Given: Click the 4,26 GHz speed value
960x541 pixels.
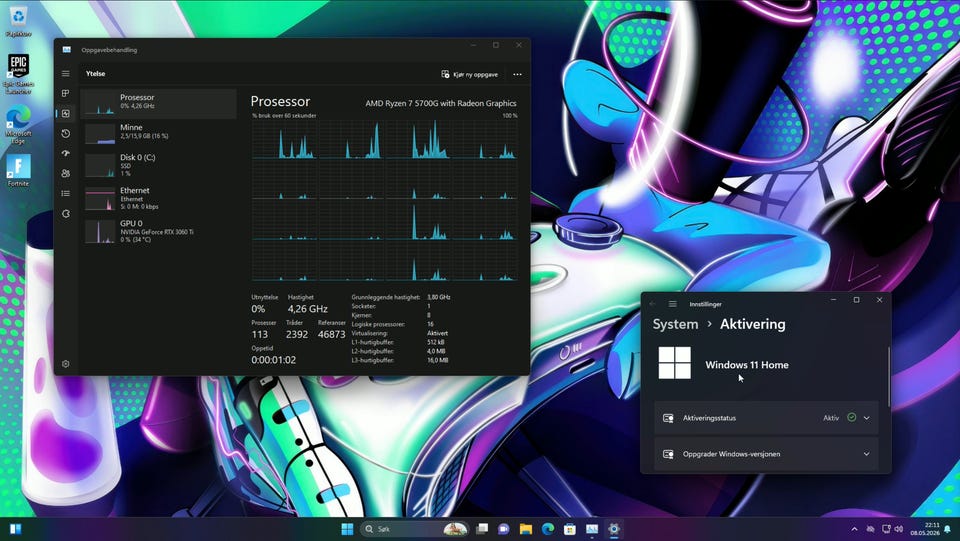Looking at the screenshot, I should [307, 309].
